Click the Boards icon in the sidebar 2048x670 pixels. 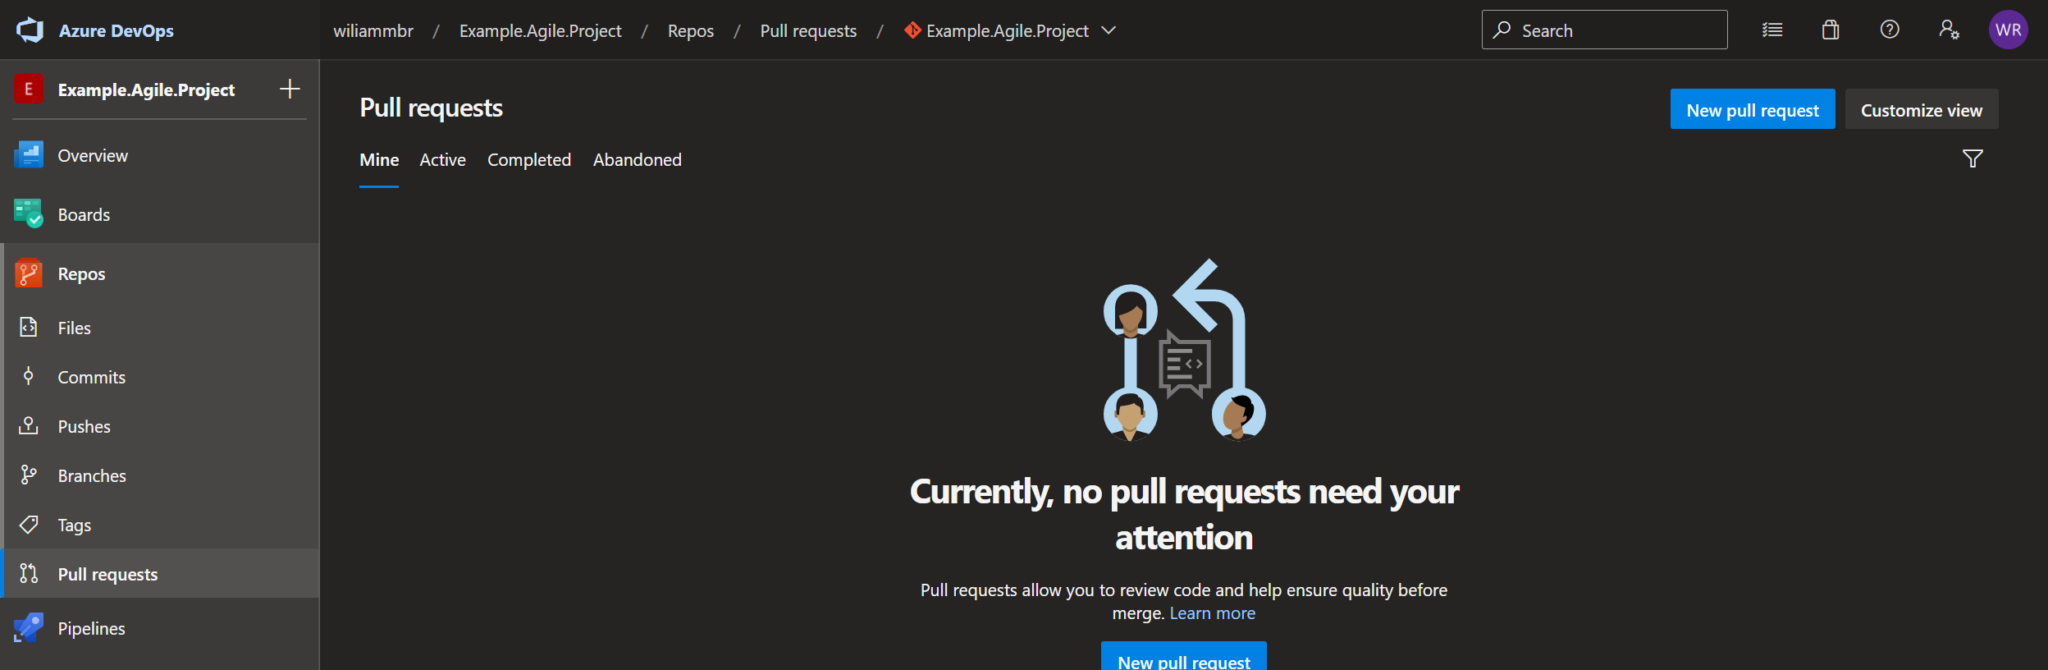point(29,214)
